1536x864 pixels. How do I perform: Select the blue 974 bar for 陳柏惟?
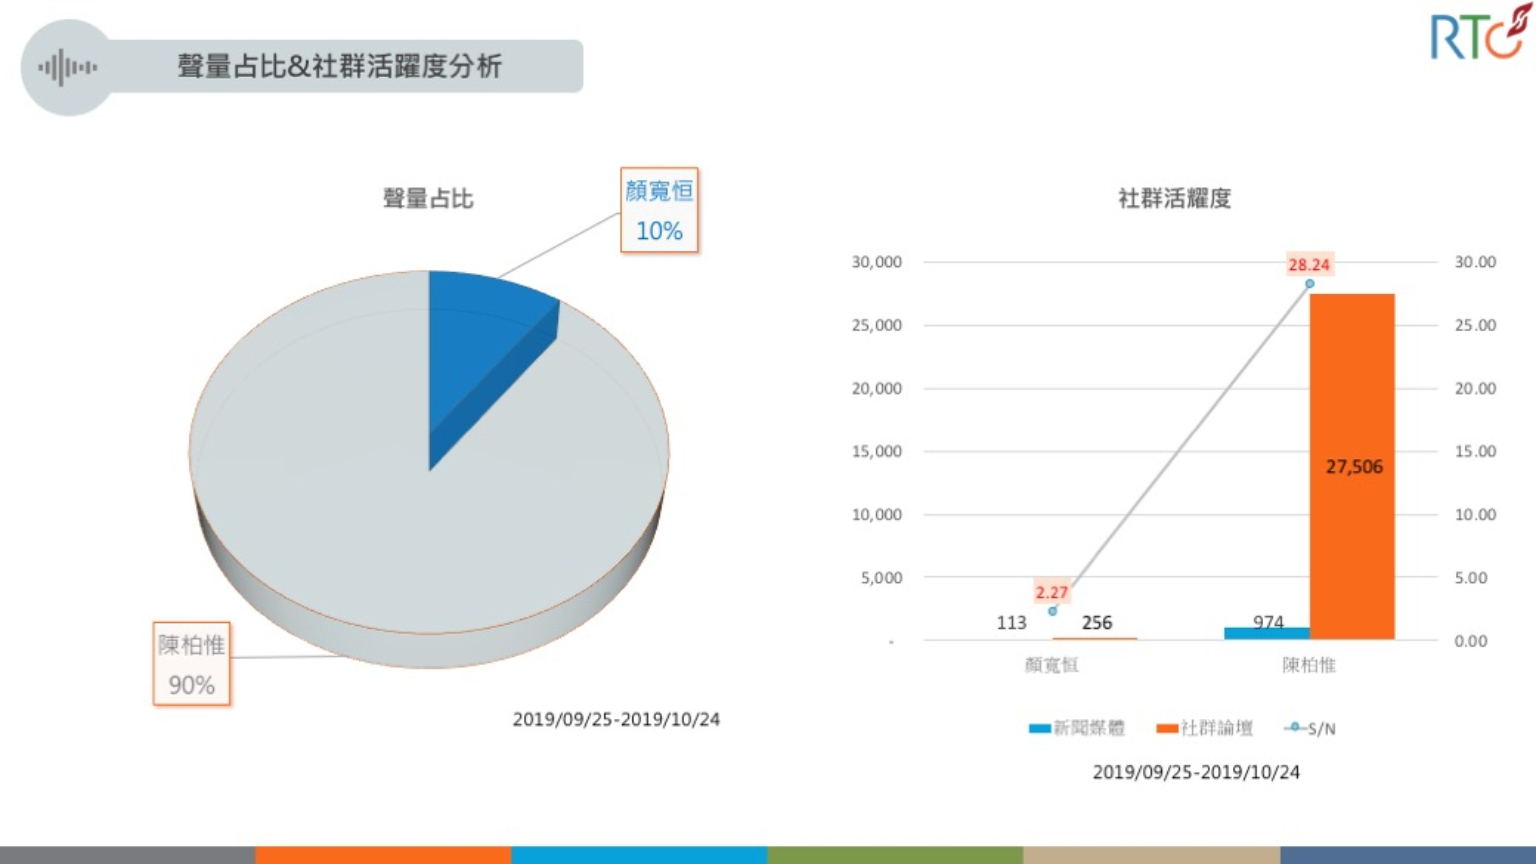tap(1266, 633)
